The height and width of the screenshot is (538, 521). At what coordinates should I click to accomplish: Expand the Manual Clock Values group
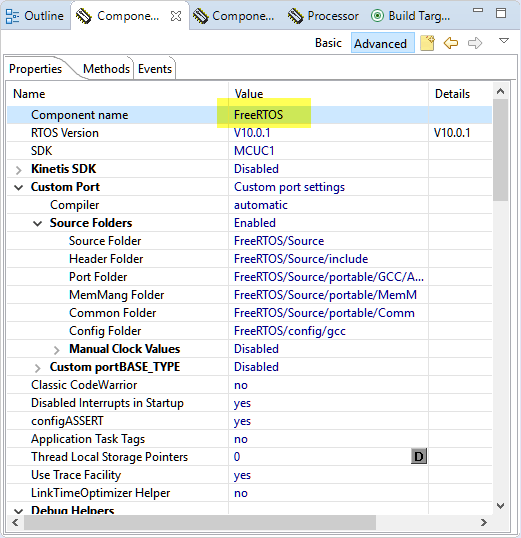pos(57,350)
